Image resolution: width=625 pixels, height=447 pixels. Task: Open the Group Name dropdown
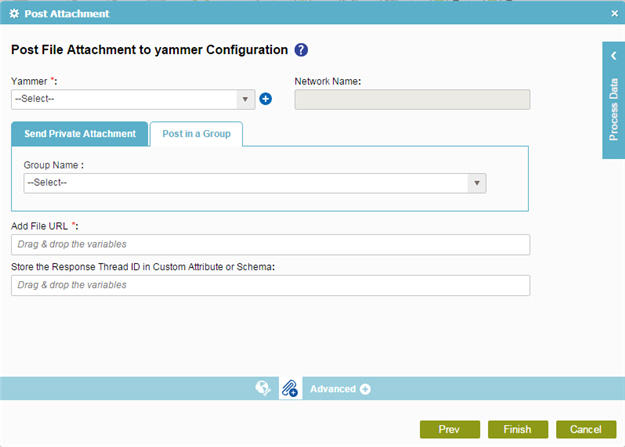(255, 183)
